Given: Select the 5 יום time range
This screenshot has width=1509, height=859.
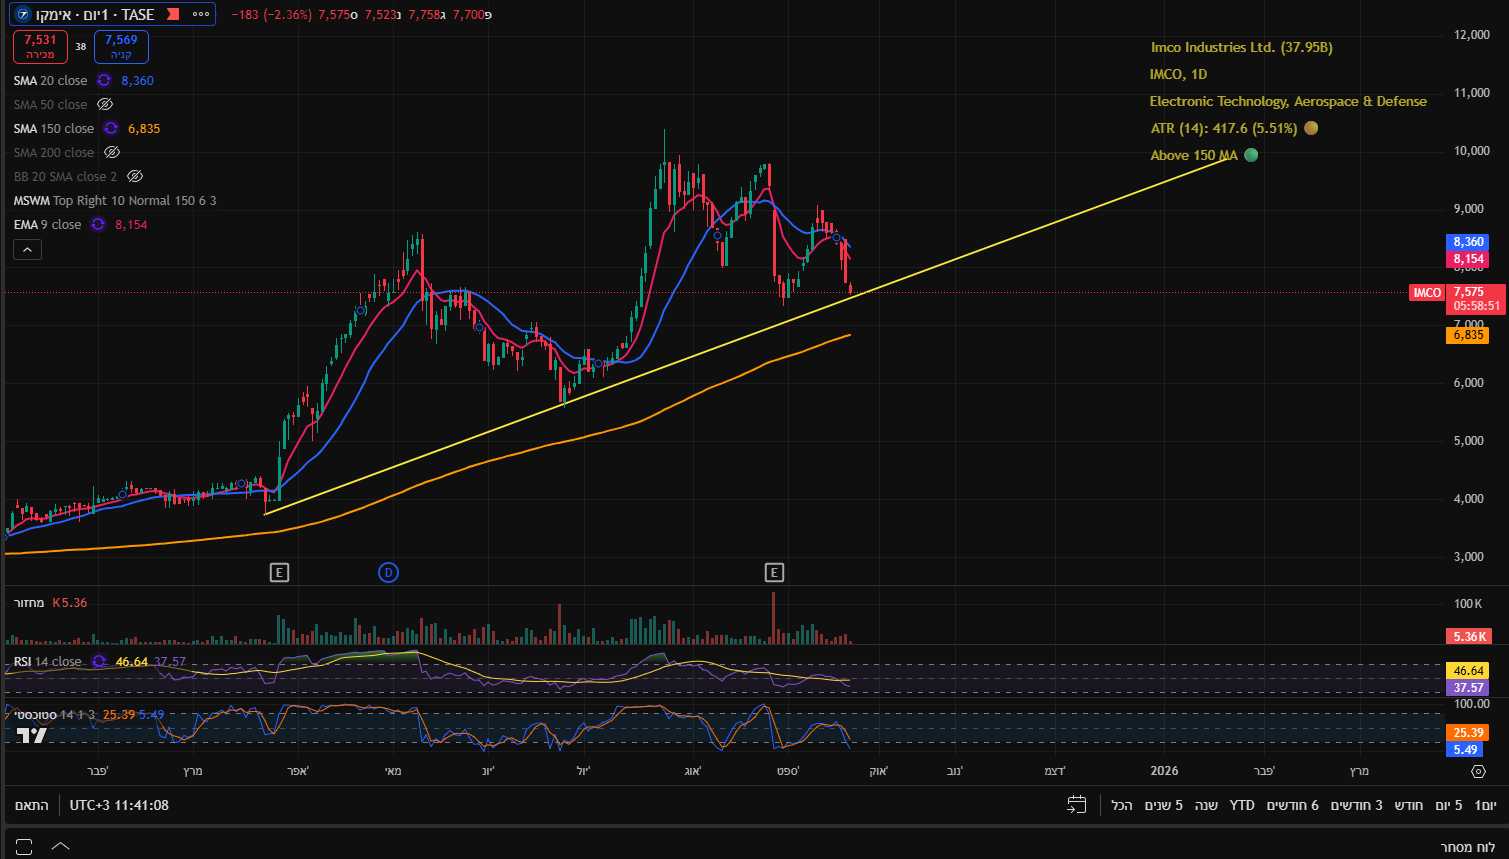Looking at the screenshot, I should click(1449, 805).
